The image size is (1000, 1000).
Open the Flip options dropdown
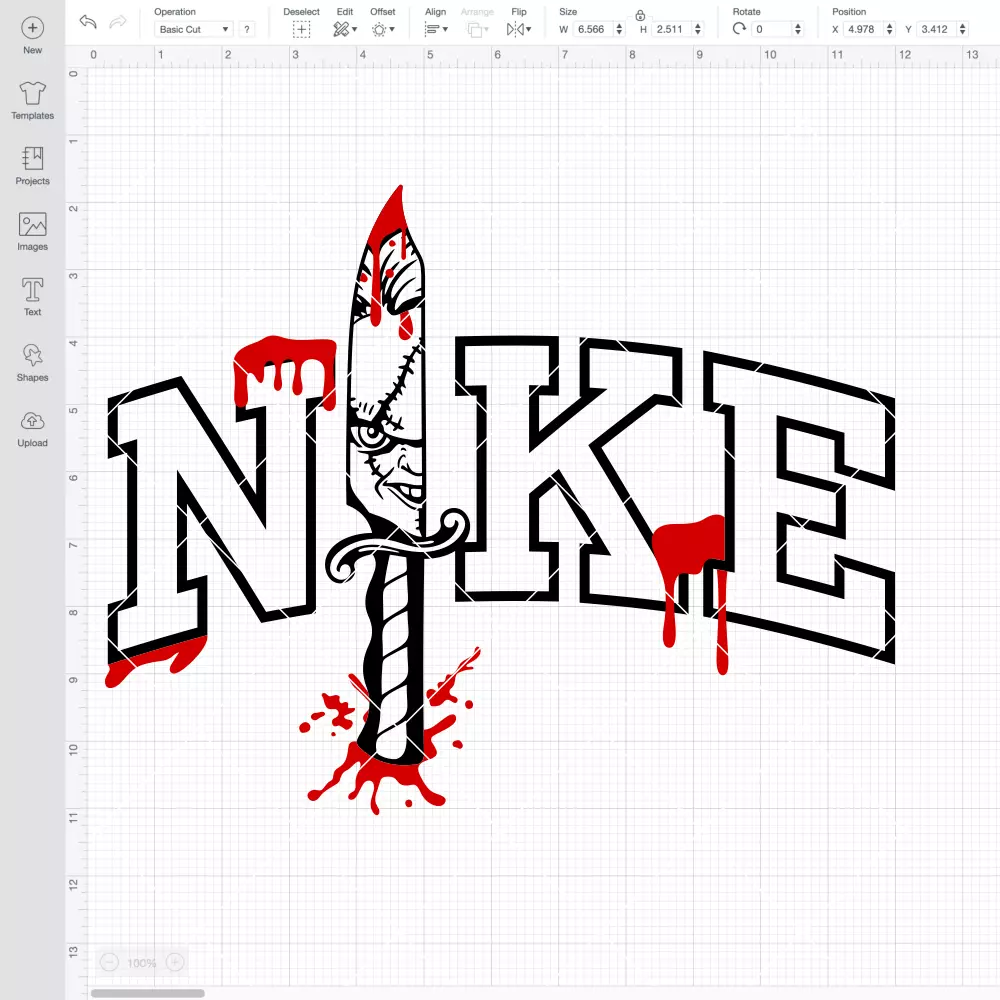pos(519,29)
